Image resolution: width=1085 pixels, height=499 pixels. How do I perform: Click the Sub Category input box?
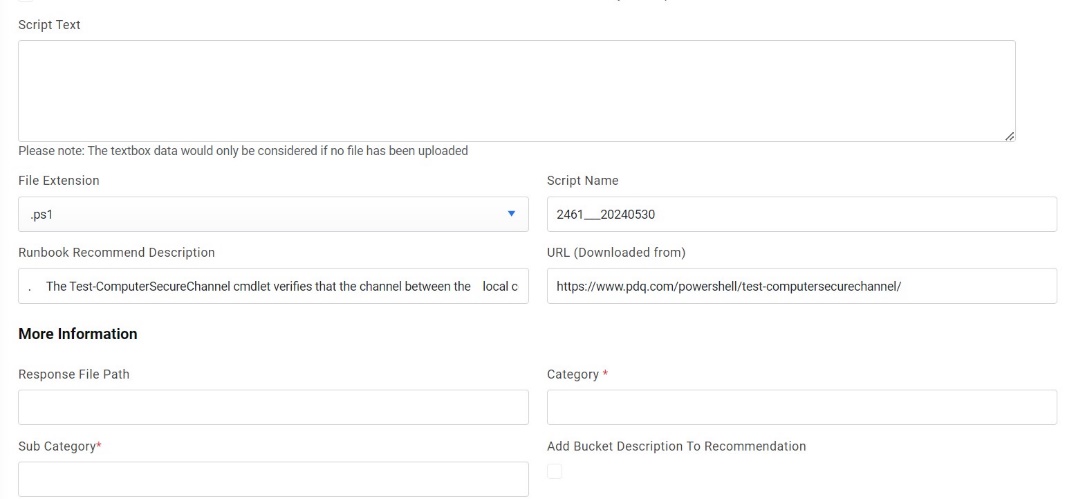(273, 478)
